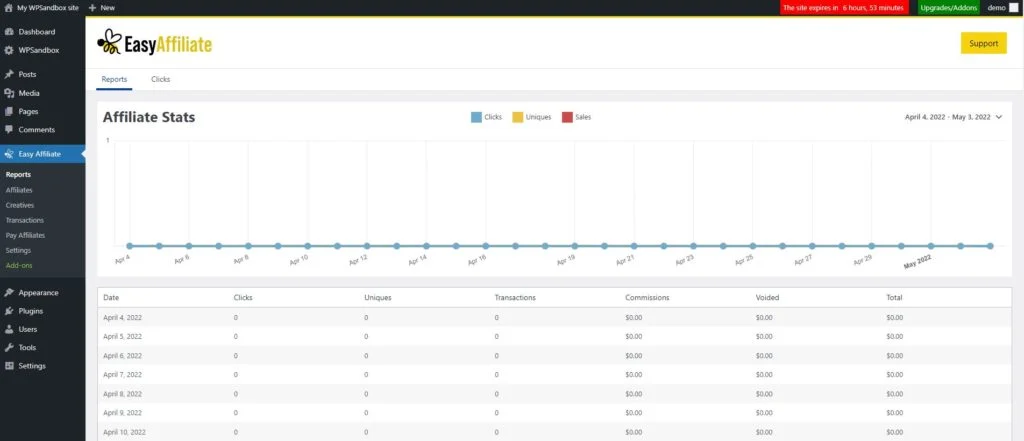1024x441 pixels.
Task: Click the Clicks column header in table
Action: [x=243, y=297]
